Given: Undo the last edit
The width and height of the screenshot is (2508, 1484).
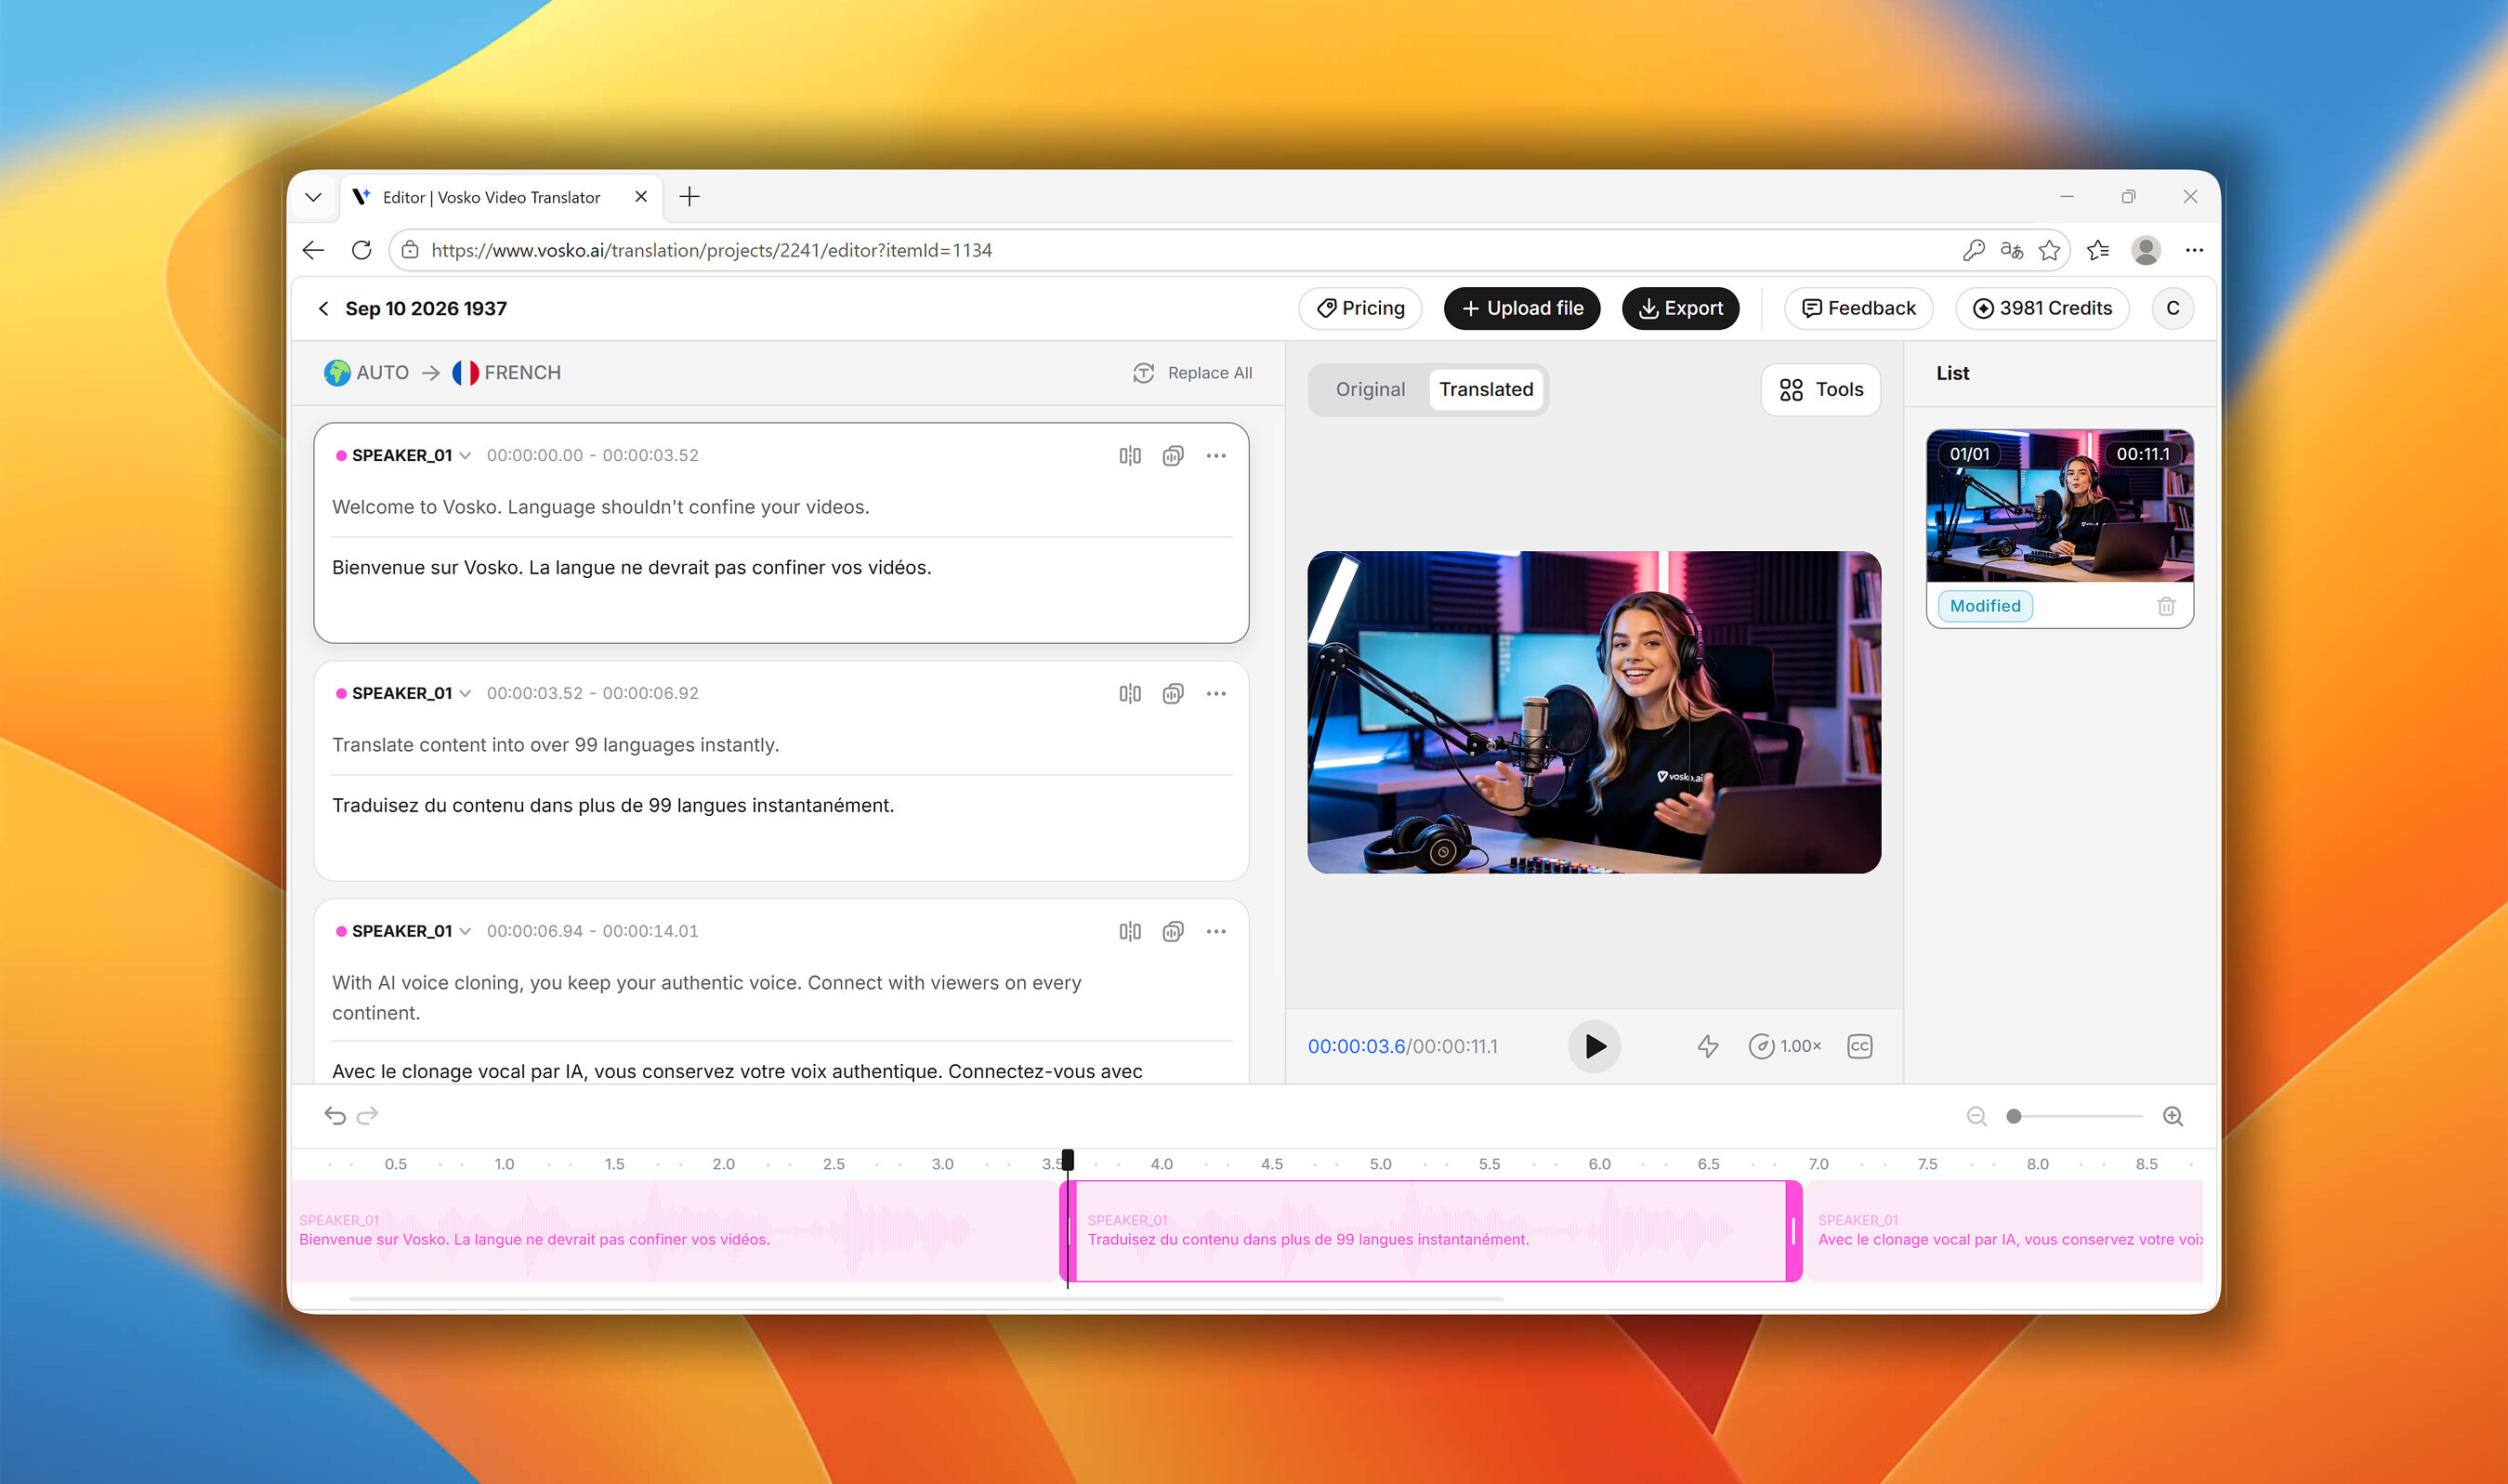Looking at the screenshot, I should click(x=335, y=1116).
